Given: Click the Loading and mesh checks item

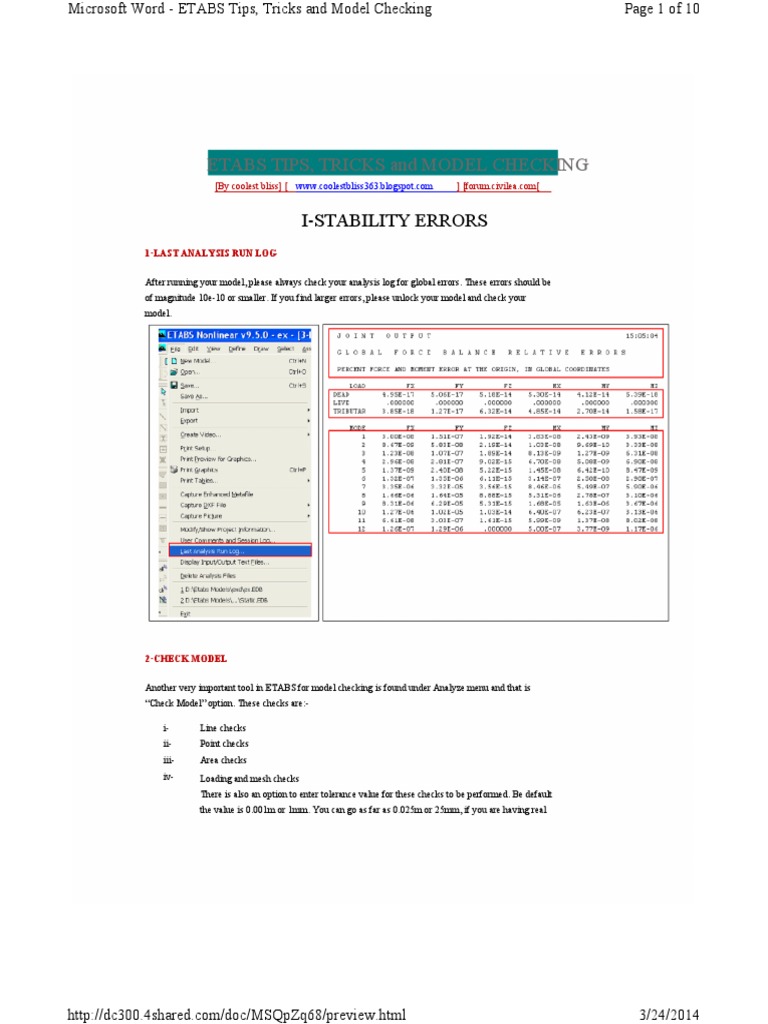Looking at the screenshot, I should (249, 779).
